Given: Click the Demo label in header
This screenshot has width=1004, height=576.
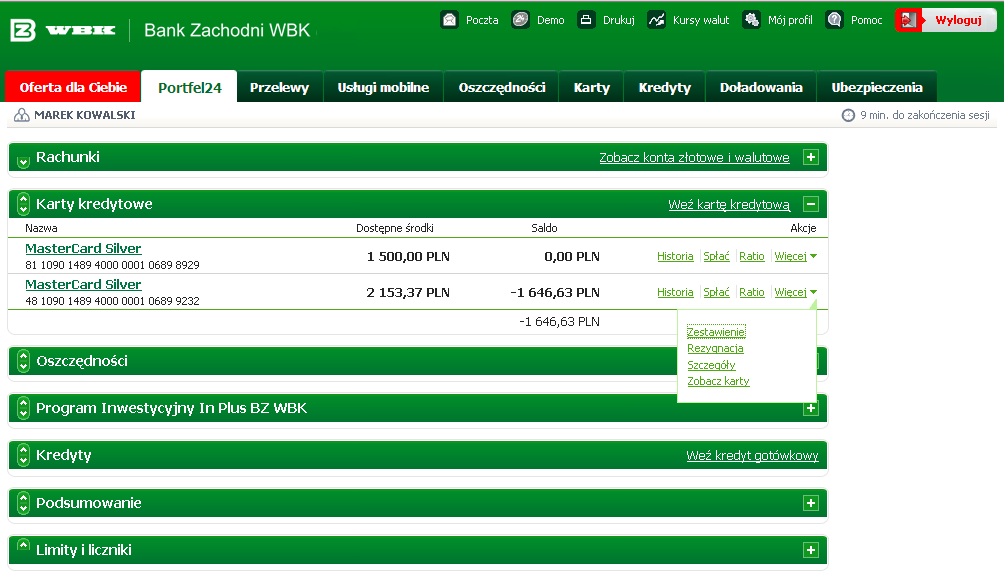Looking at the screenshot, I should coord(551,20).
